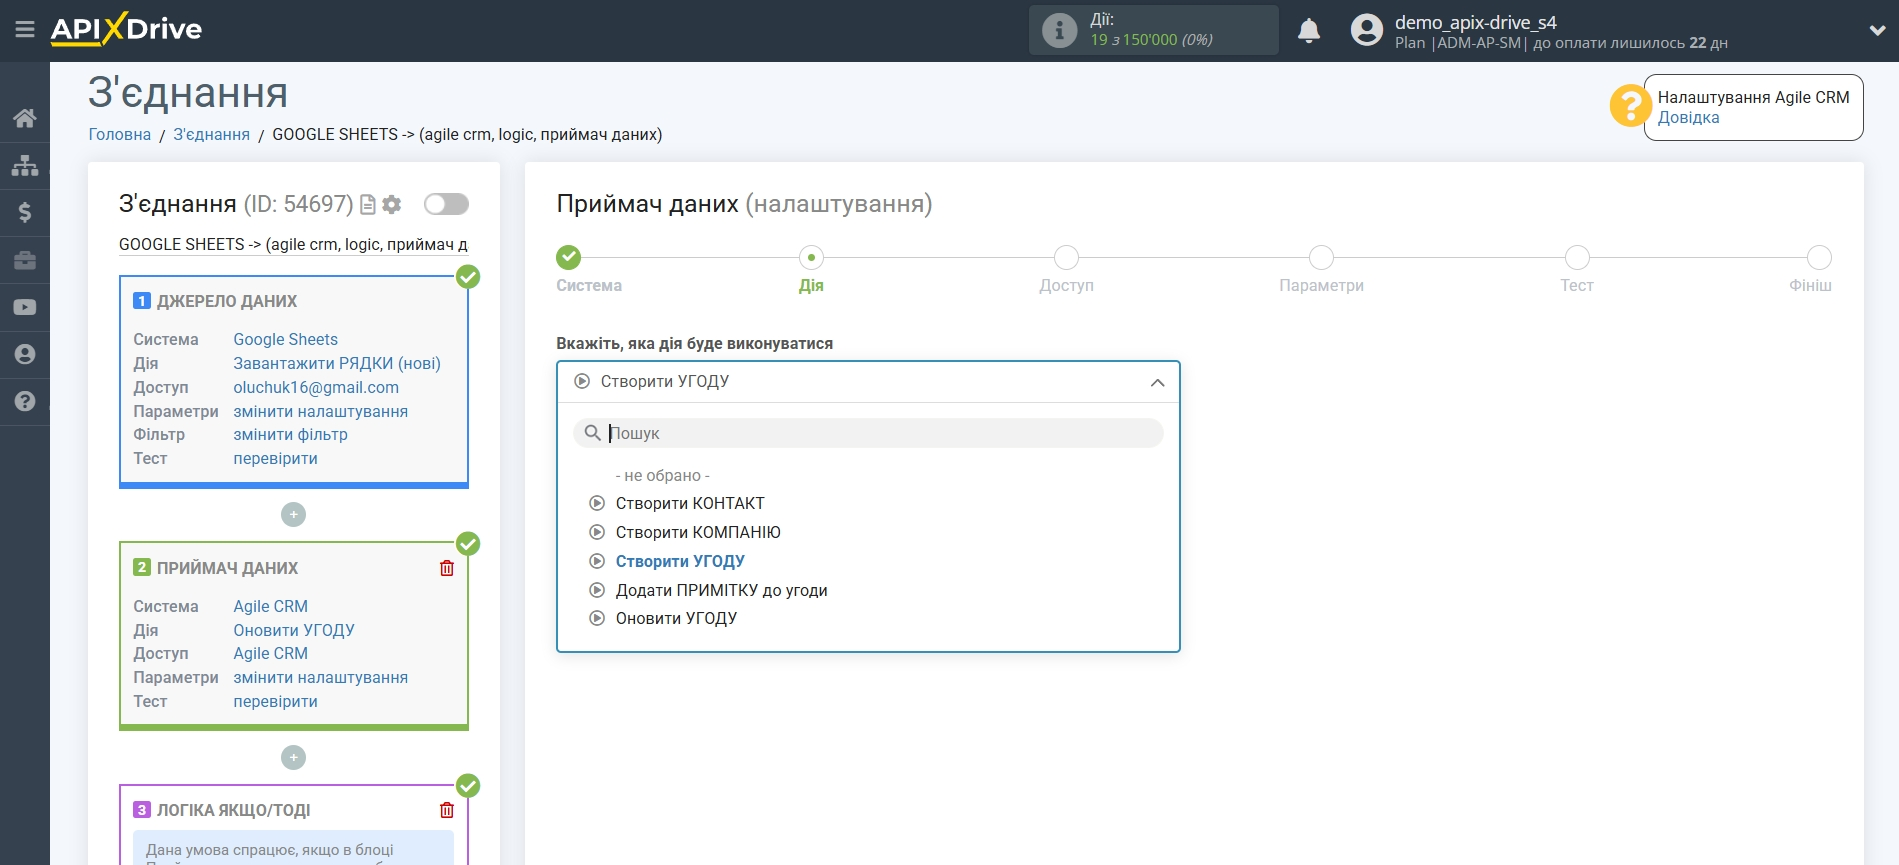Select Створити КОНТАКТ option
Screen dimensions: 1899x865
(690, 504)
